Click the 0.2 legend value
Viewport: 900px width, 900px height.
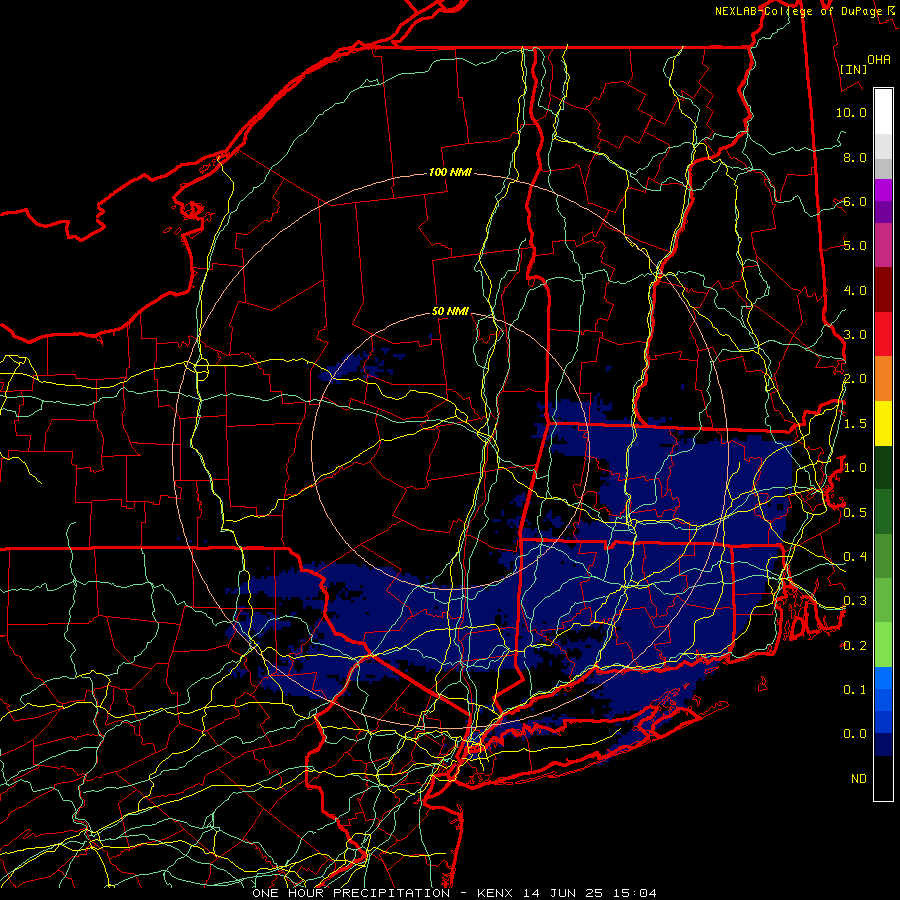pos(855,646)
